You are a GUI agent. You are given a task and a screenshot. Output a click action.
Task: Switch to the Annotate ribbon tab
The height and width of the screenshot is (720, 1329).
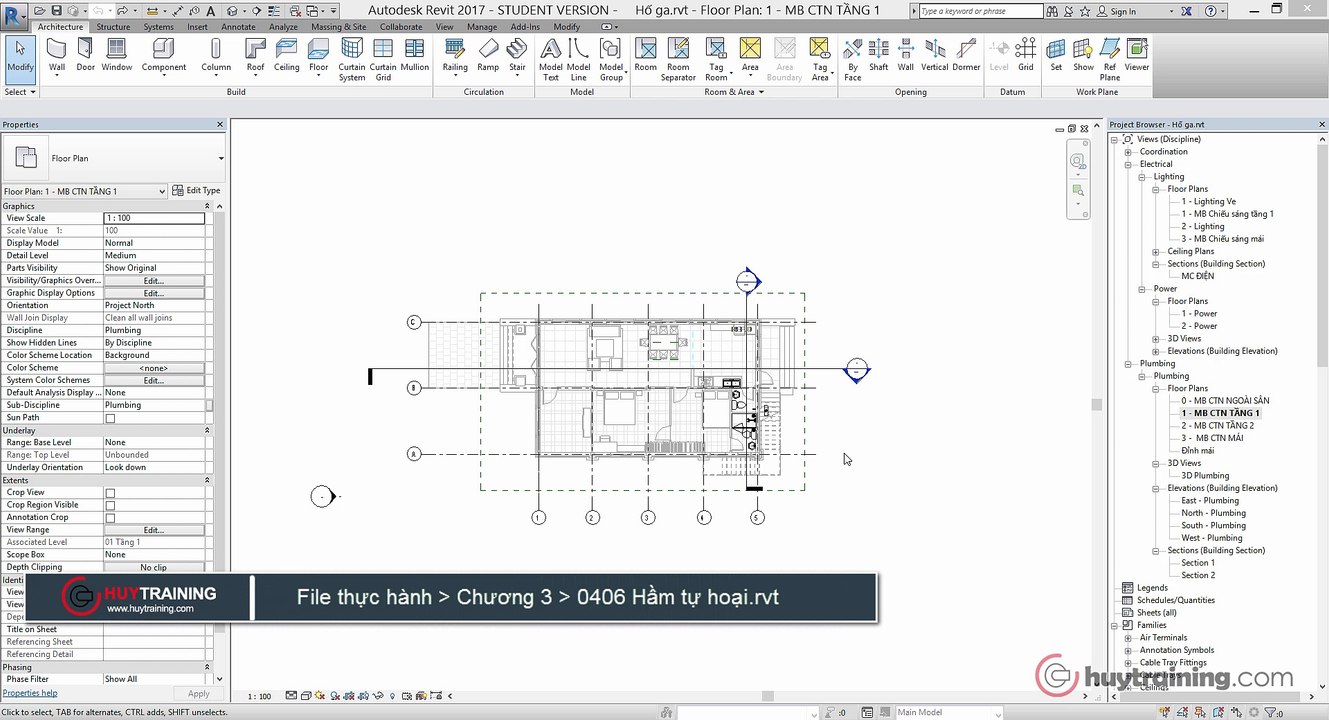(x=238, y=27)
